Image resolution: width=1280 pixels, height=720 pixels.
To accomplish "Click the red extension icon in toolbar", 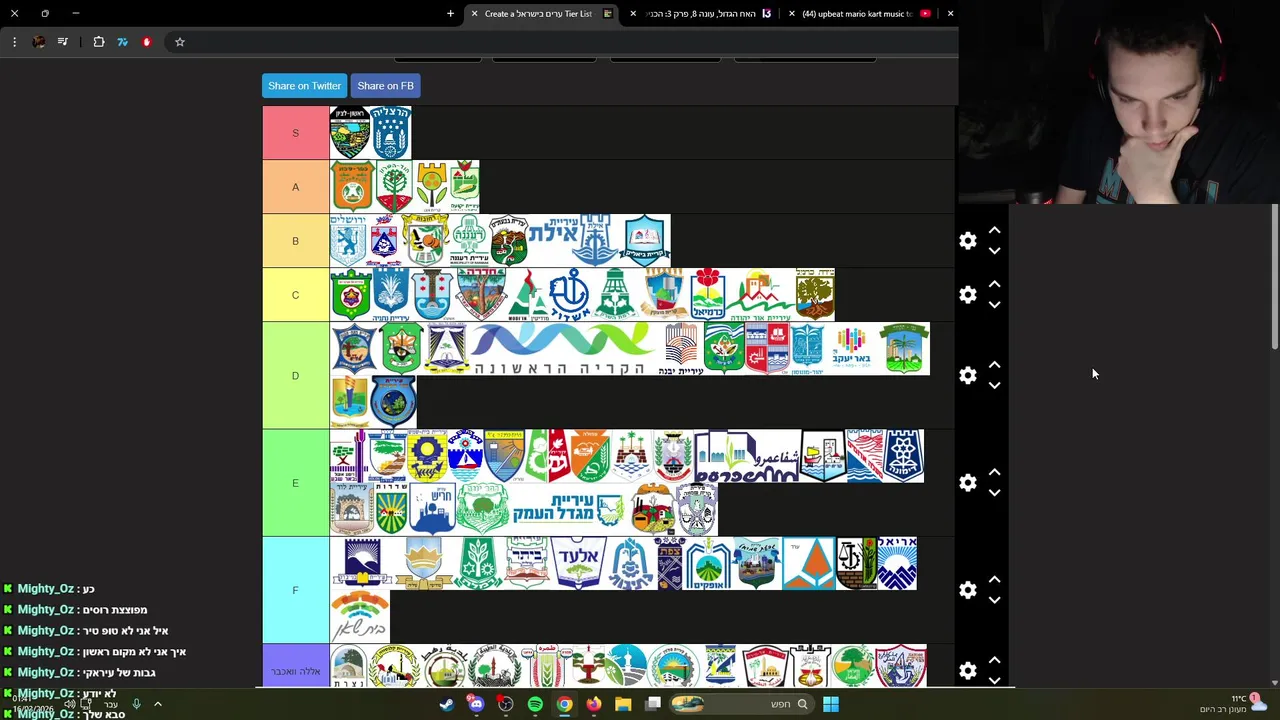I will (x=146, y=42).
